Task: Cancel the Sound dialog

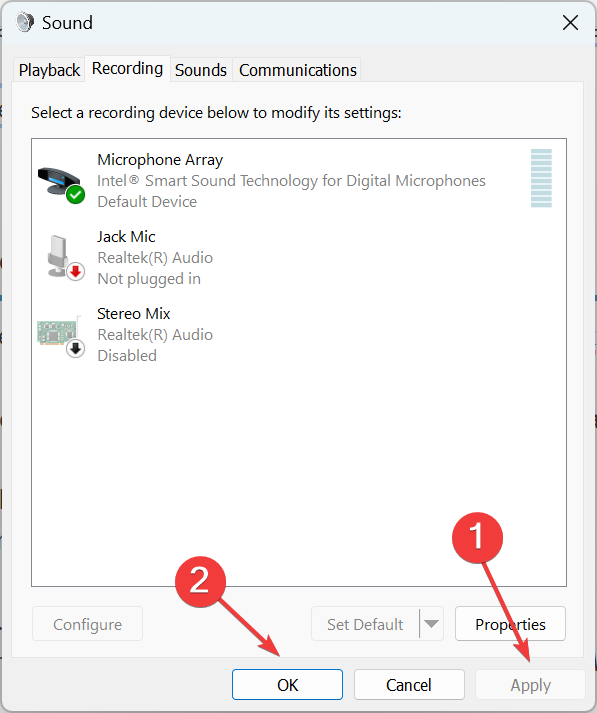Action: click(409, 684)
